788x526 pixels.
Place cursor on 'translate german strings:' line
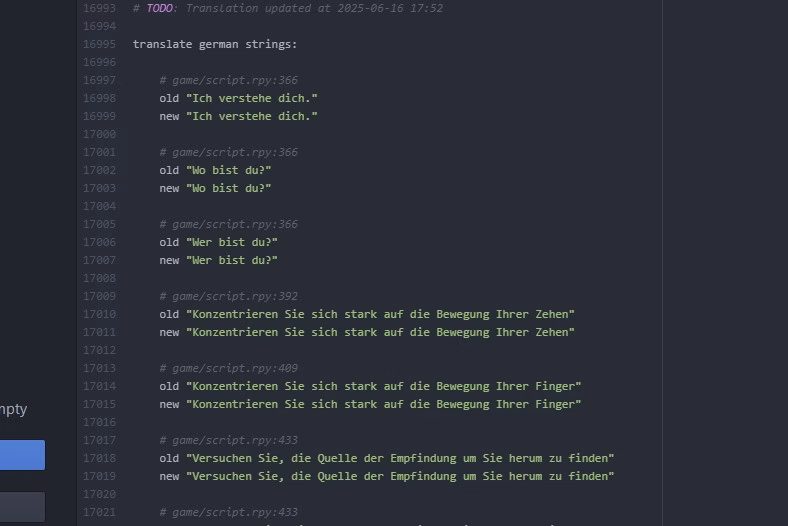[x=215, y=44]
